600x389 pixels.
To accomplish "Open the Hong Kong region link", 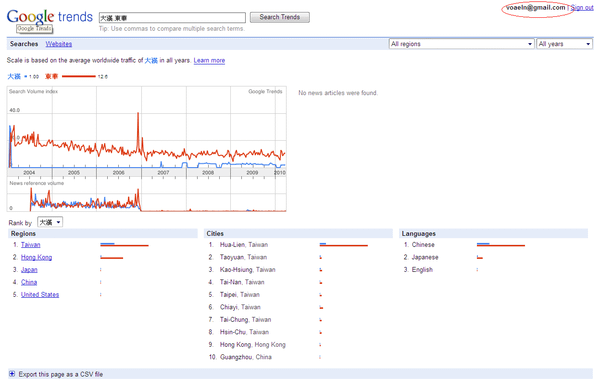I will [36, 257].
